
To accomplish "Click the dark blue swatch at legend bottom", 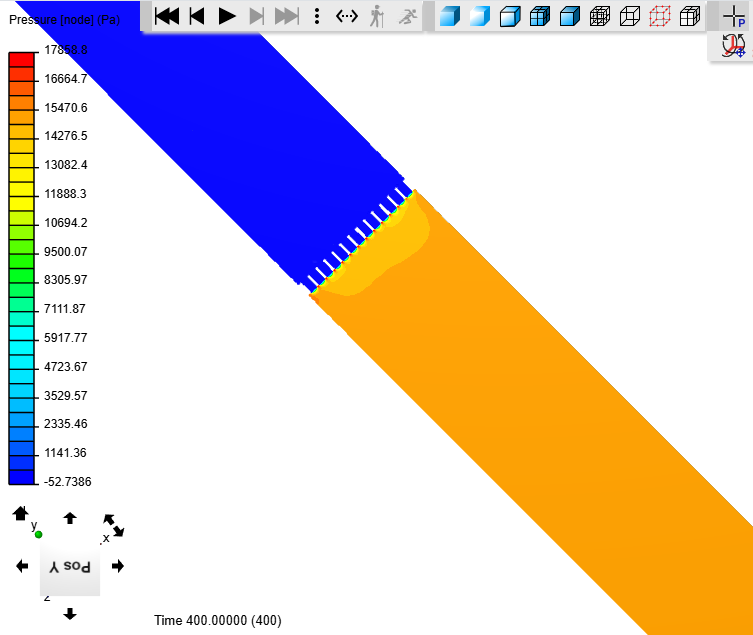I will coord(21,477).
